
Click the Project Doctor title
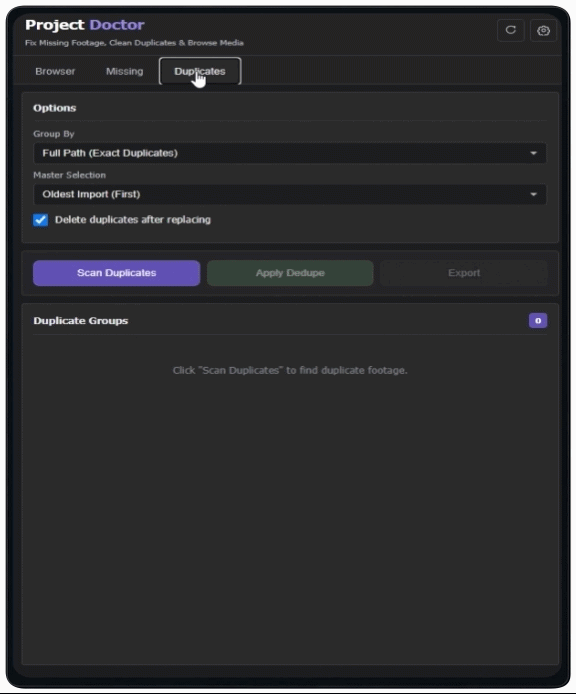tap(85, 25)
